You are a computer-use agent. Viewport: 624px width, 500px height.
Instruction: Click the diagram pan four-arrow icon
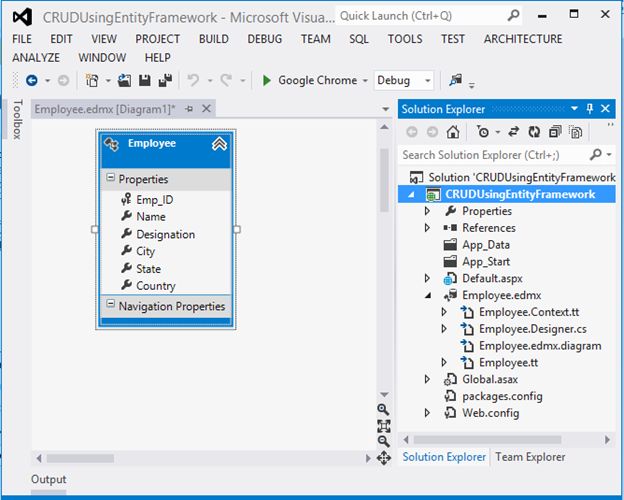384,458
